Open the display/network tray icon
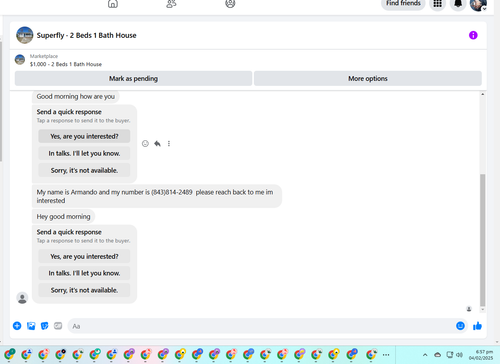This screenshot has height=364, width=500. point(450,355)
